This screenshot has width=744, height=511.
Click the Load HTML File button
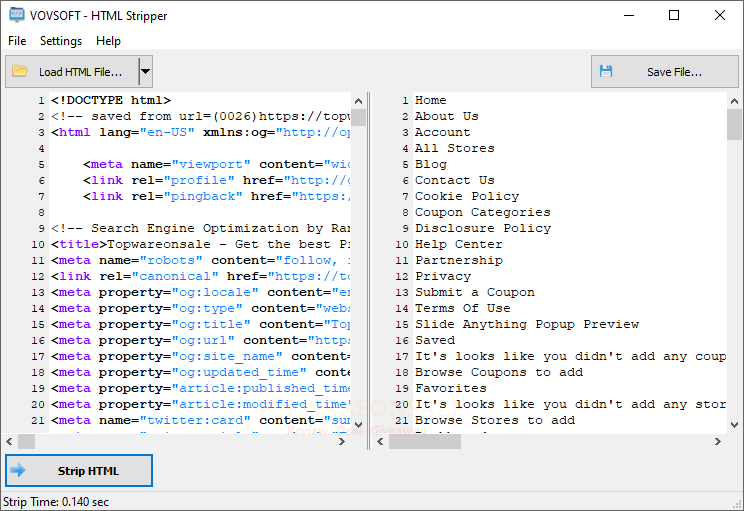(x=72, y=72)
